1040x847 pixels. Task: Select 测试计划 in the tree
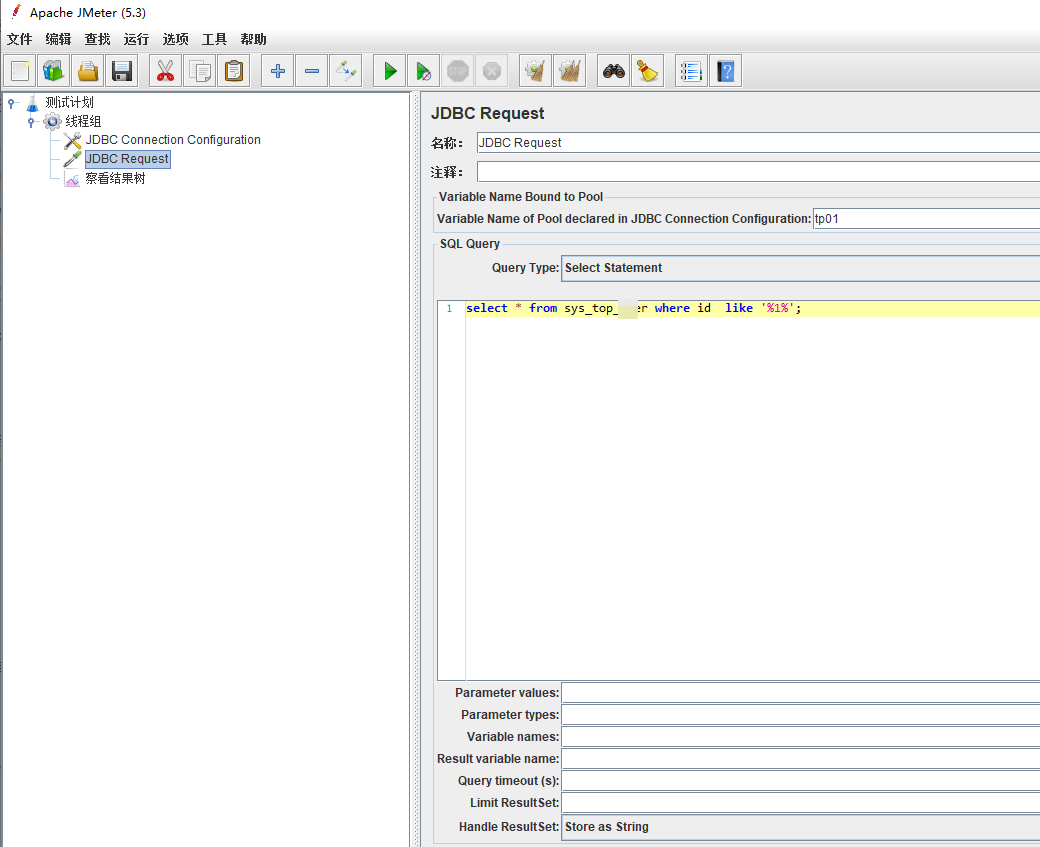[x=70, y=103]
